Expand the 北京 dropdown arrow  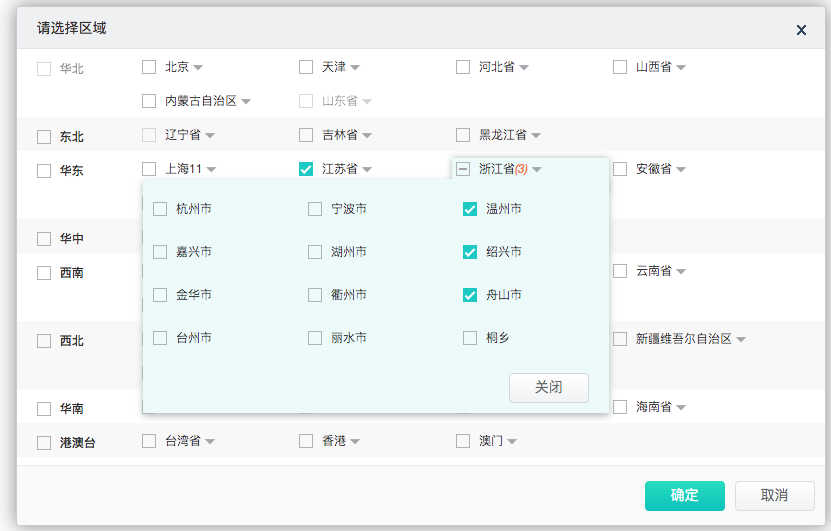(198, 68)
